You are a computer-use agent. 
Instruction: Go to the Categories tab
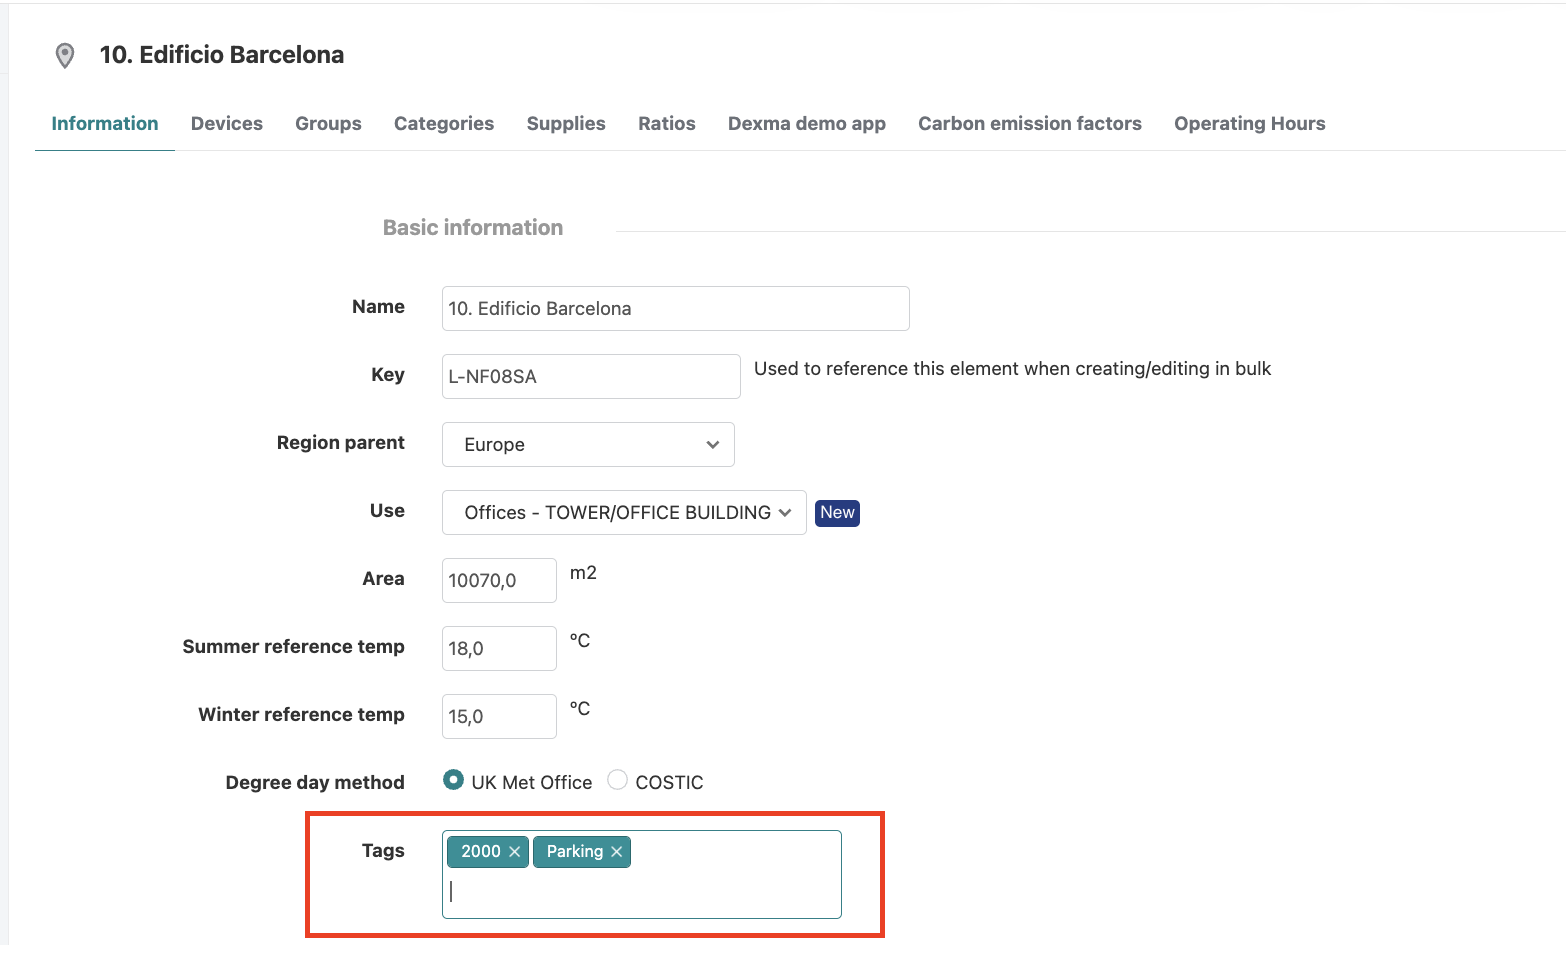click(444, 124)
